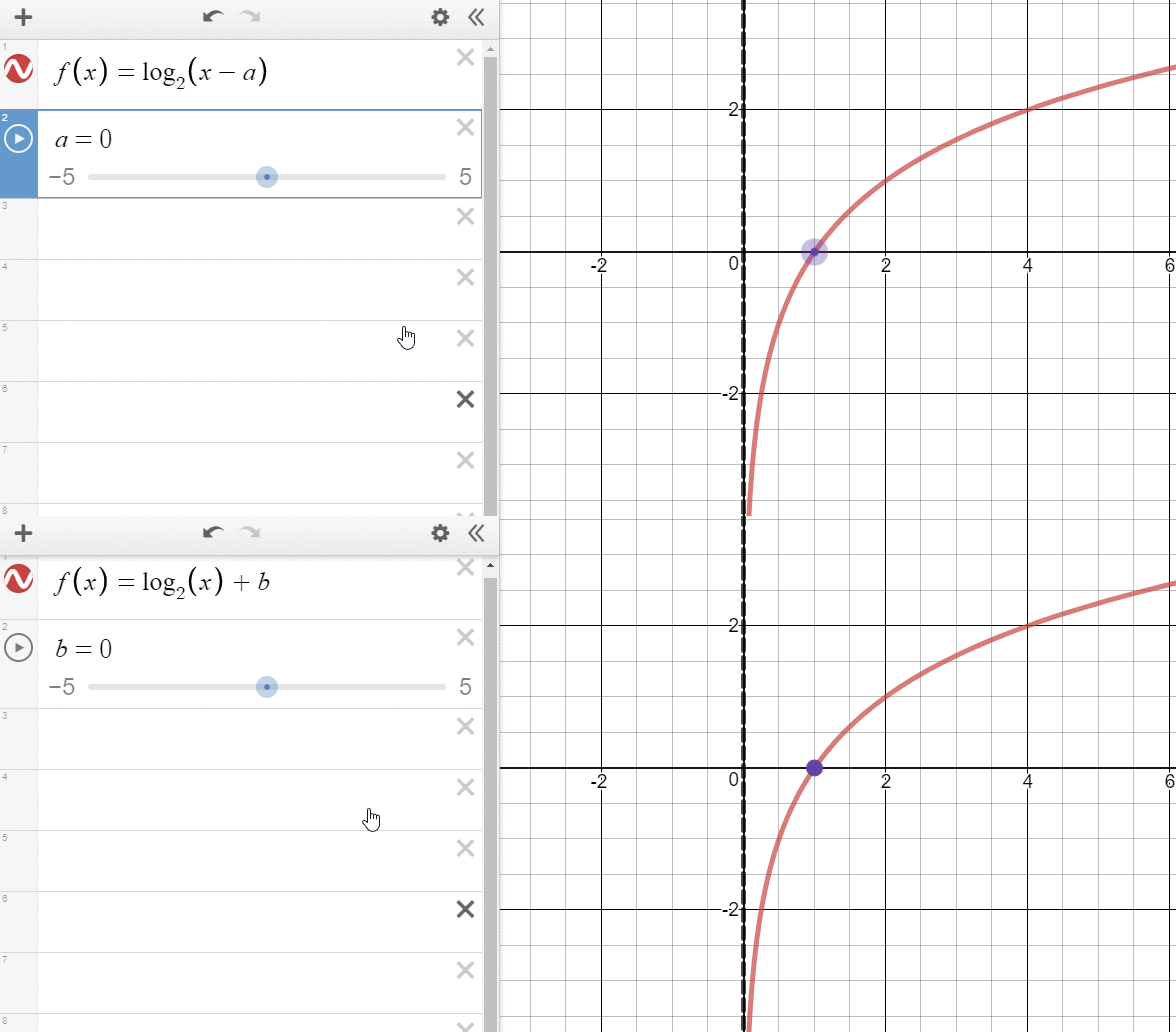This screenshot has height=1032, width=1176.
Task: Delete the f(x) = log2(x − a) expression
Action: coord(465,57)
